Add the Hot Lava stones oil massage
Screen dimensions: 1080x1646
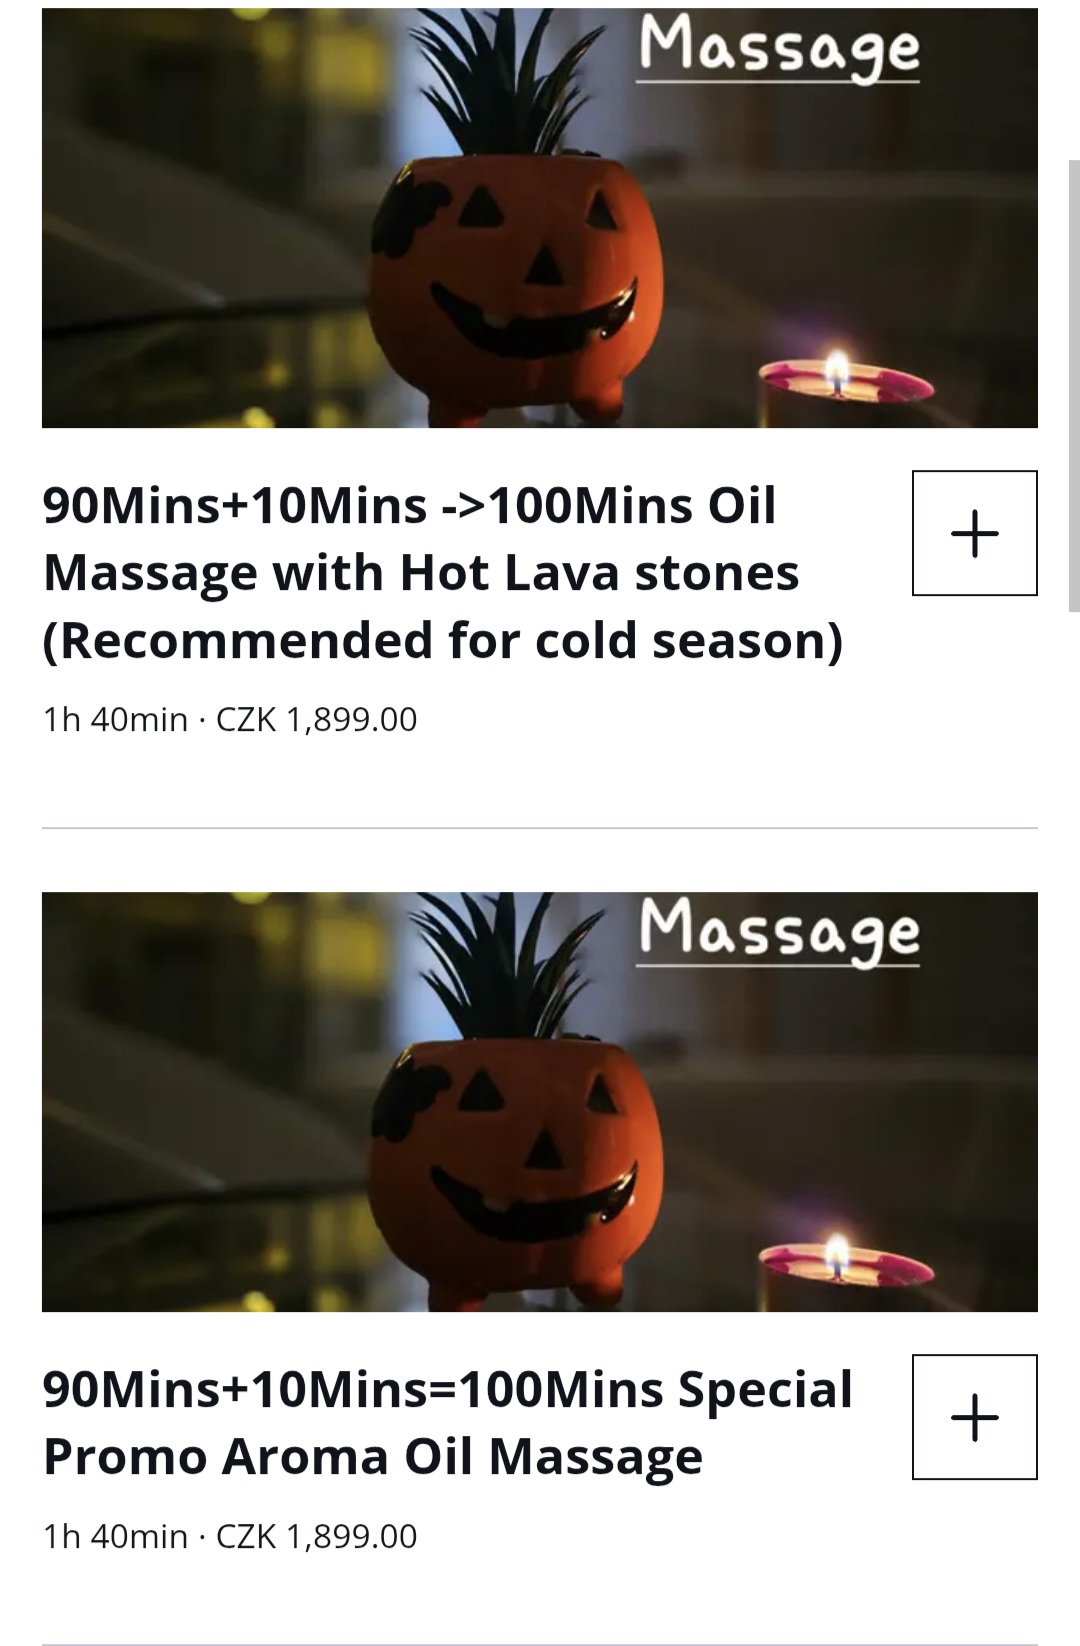tap(974, 533)
